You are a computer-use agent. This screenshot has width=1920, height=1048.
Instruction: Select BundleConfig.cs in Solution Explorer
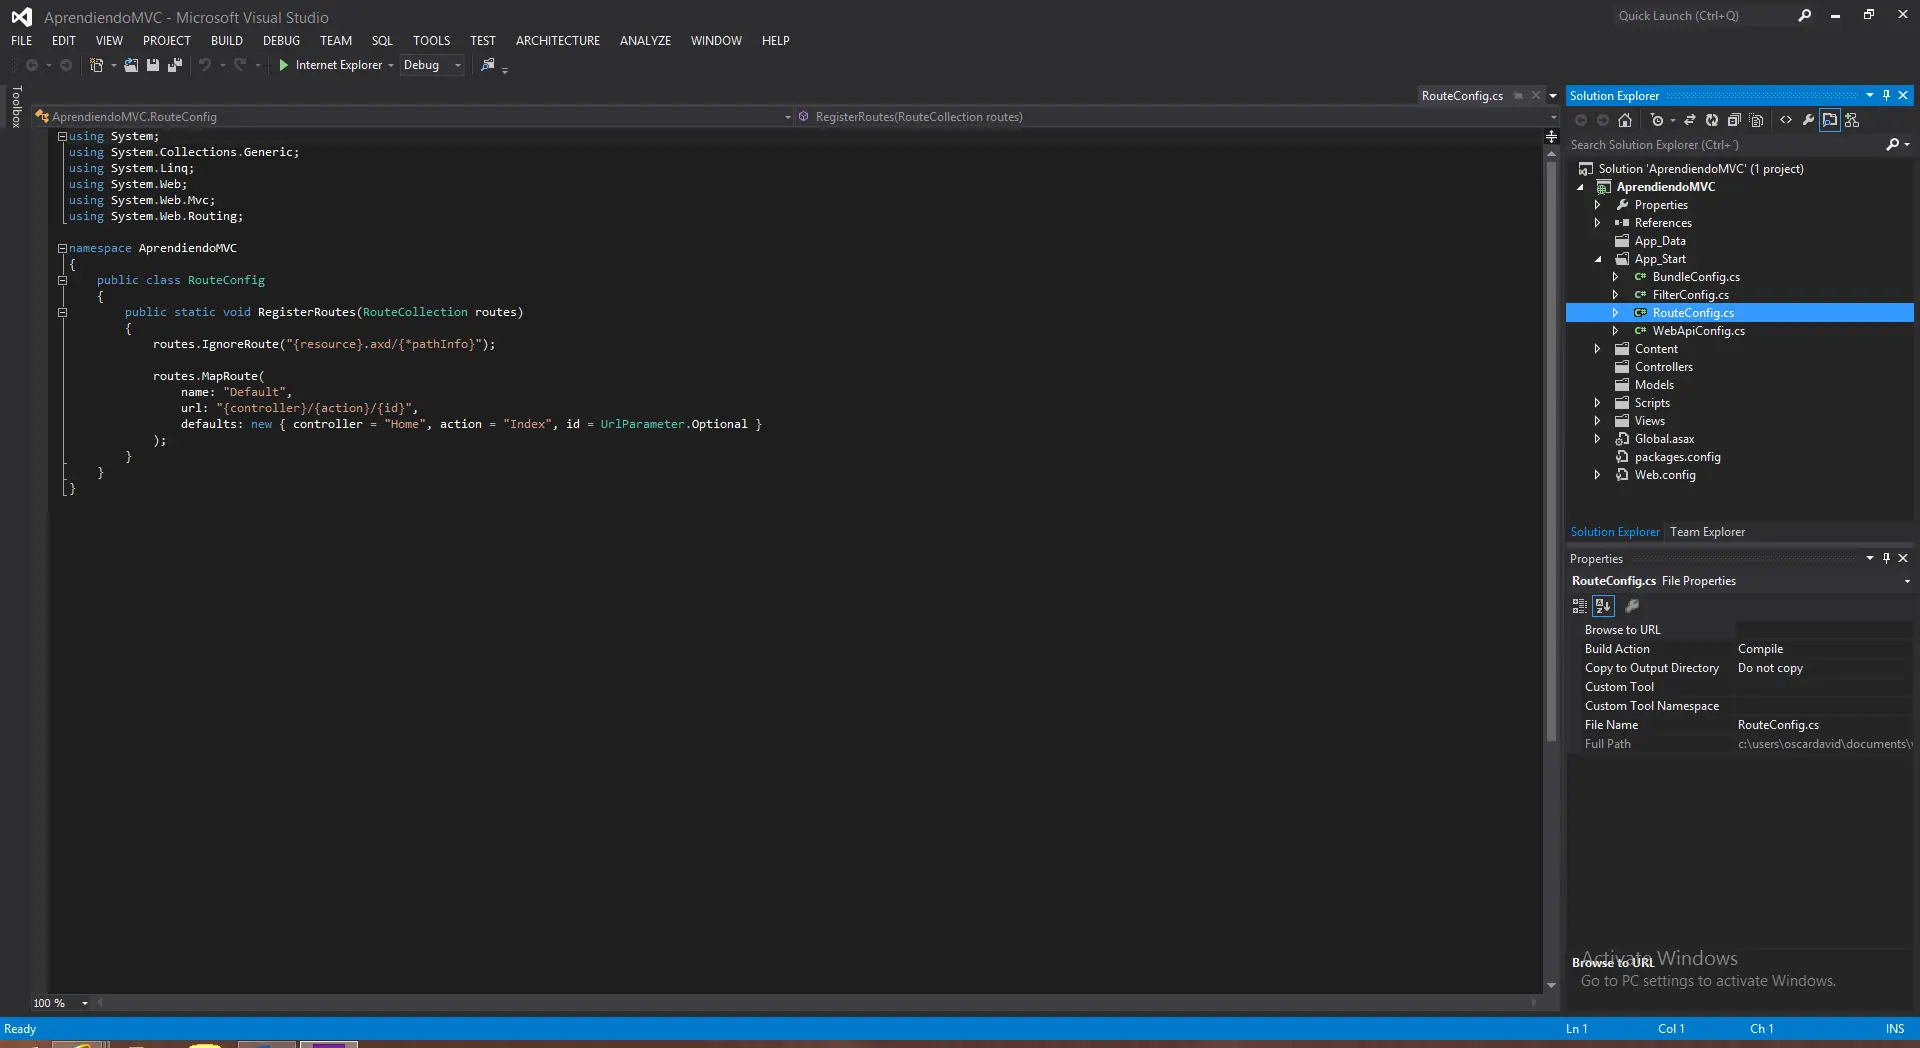click(x=1696, y=277)
